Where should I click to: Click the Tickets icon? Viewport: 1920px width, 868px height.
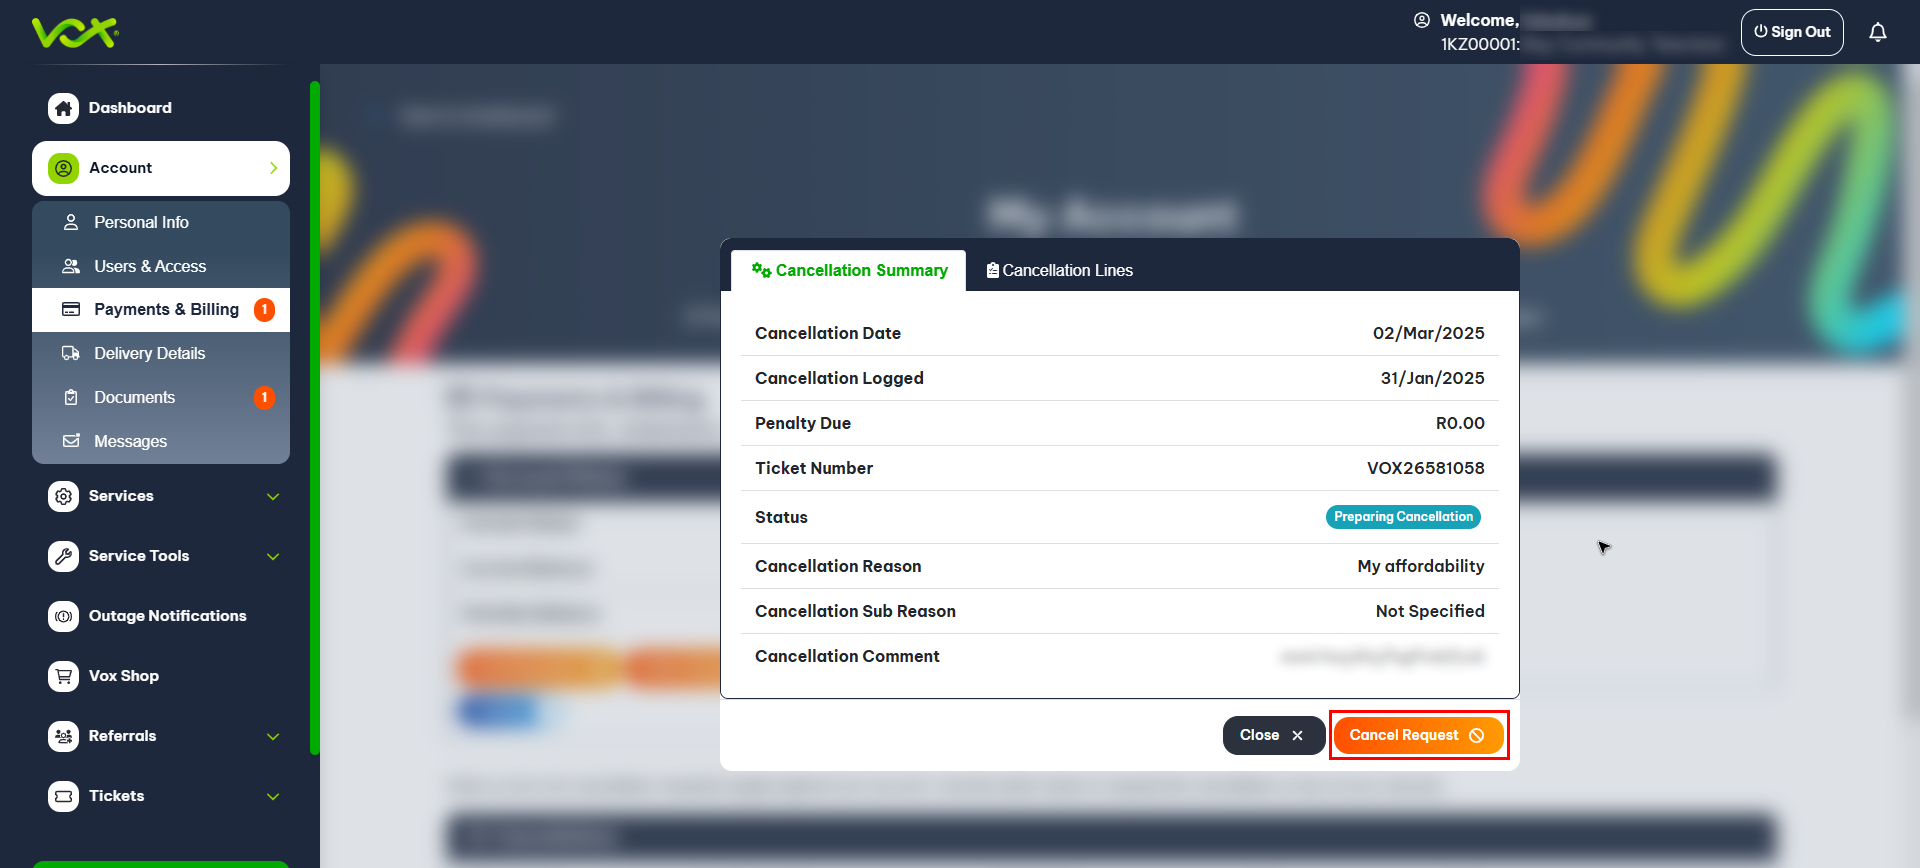[x=63, y=796]
